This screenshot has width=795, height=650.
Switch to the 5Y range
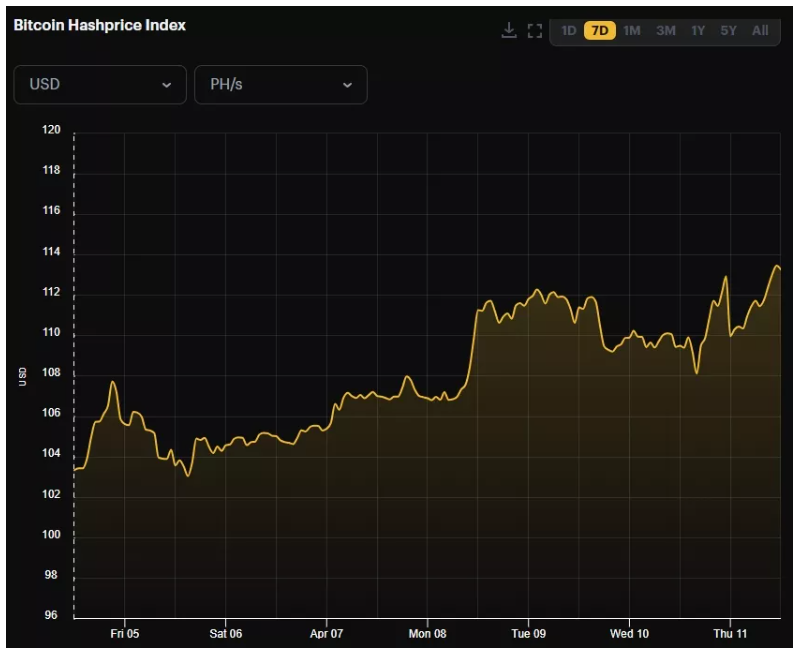tap(728, 31)
